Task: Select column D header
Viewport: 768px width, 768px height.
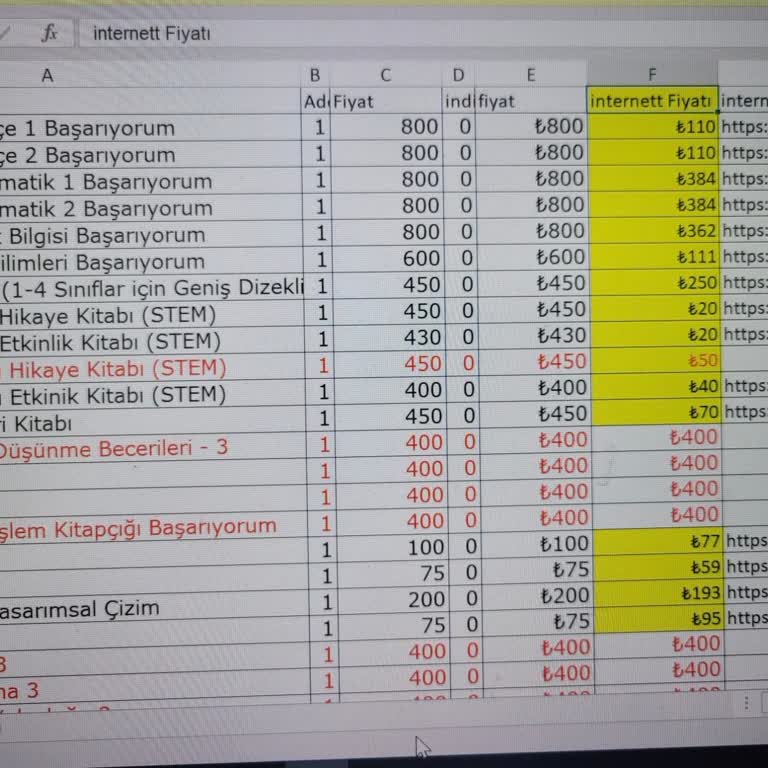Action: 458,75
